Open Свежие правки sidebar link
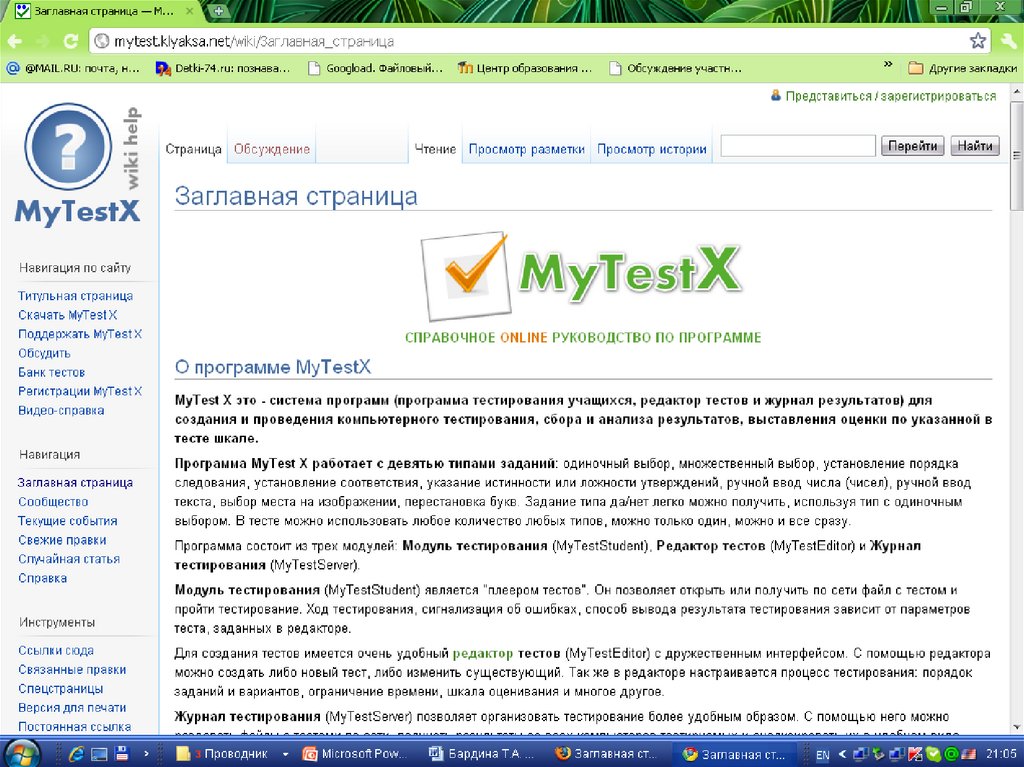The height and width of the screenshot is (767, 1024). click(62, 540)
